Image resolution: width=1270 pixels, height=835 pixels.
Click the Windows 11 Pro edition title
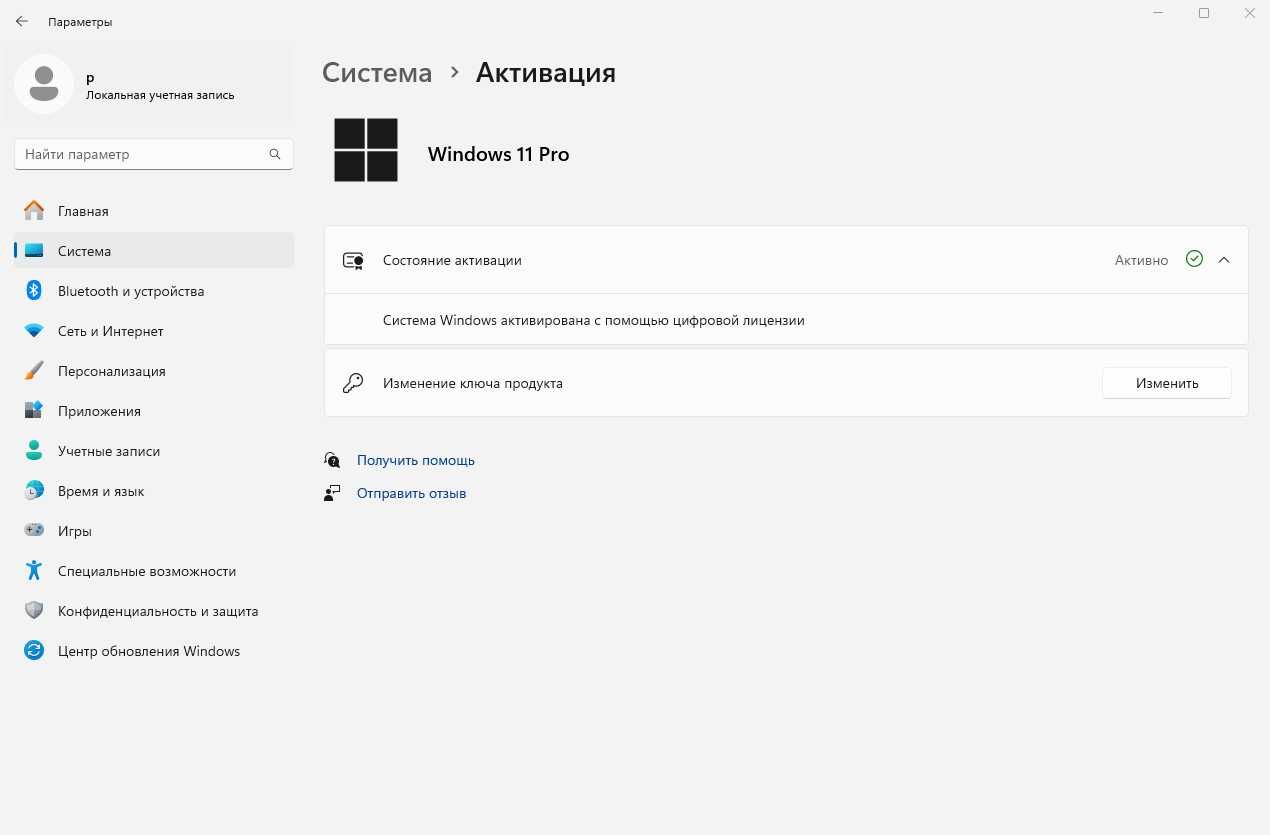[x=498, y=154]
